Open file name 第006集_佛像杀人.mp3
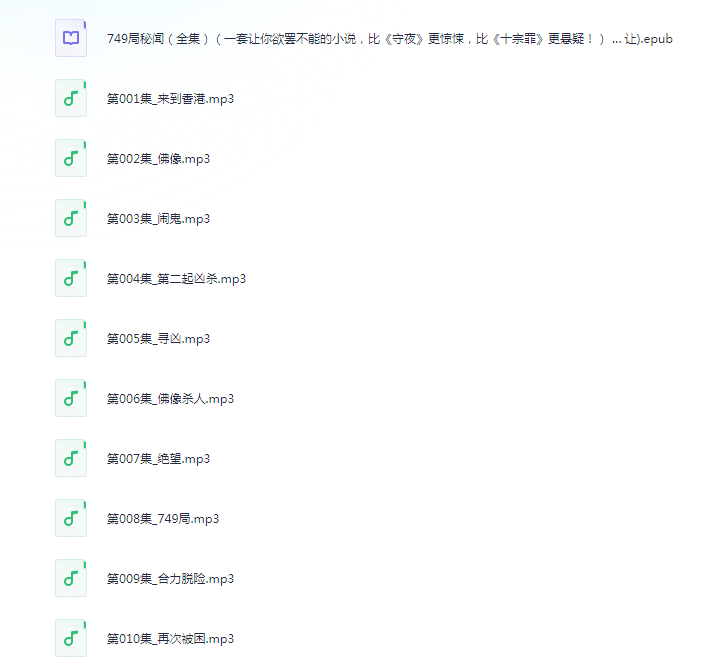722x665 pixels. click(170, 399)
